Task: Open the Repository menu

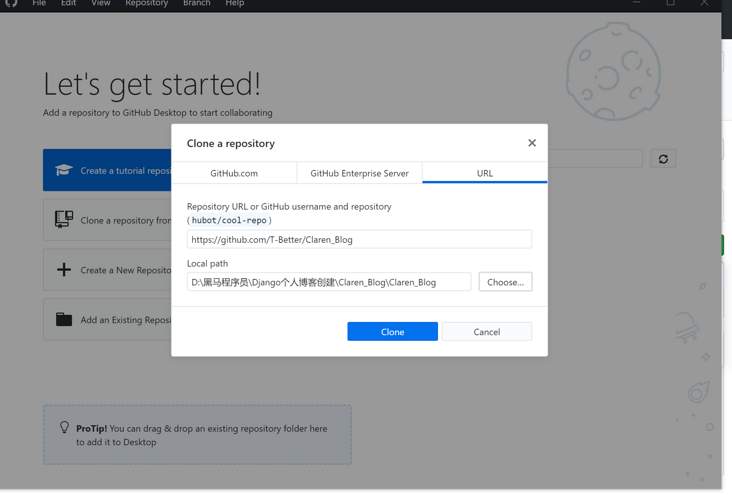Action: (147, 3)
